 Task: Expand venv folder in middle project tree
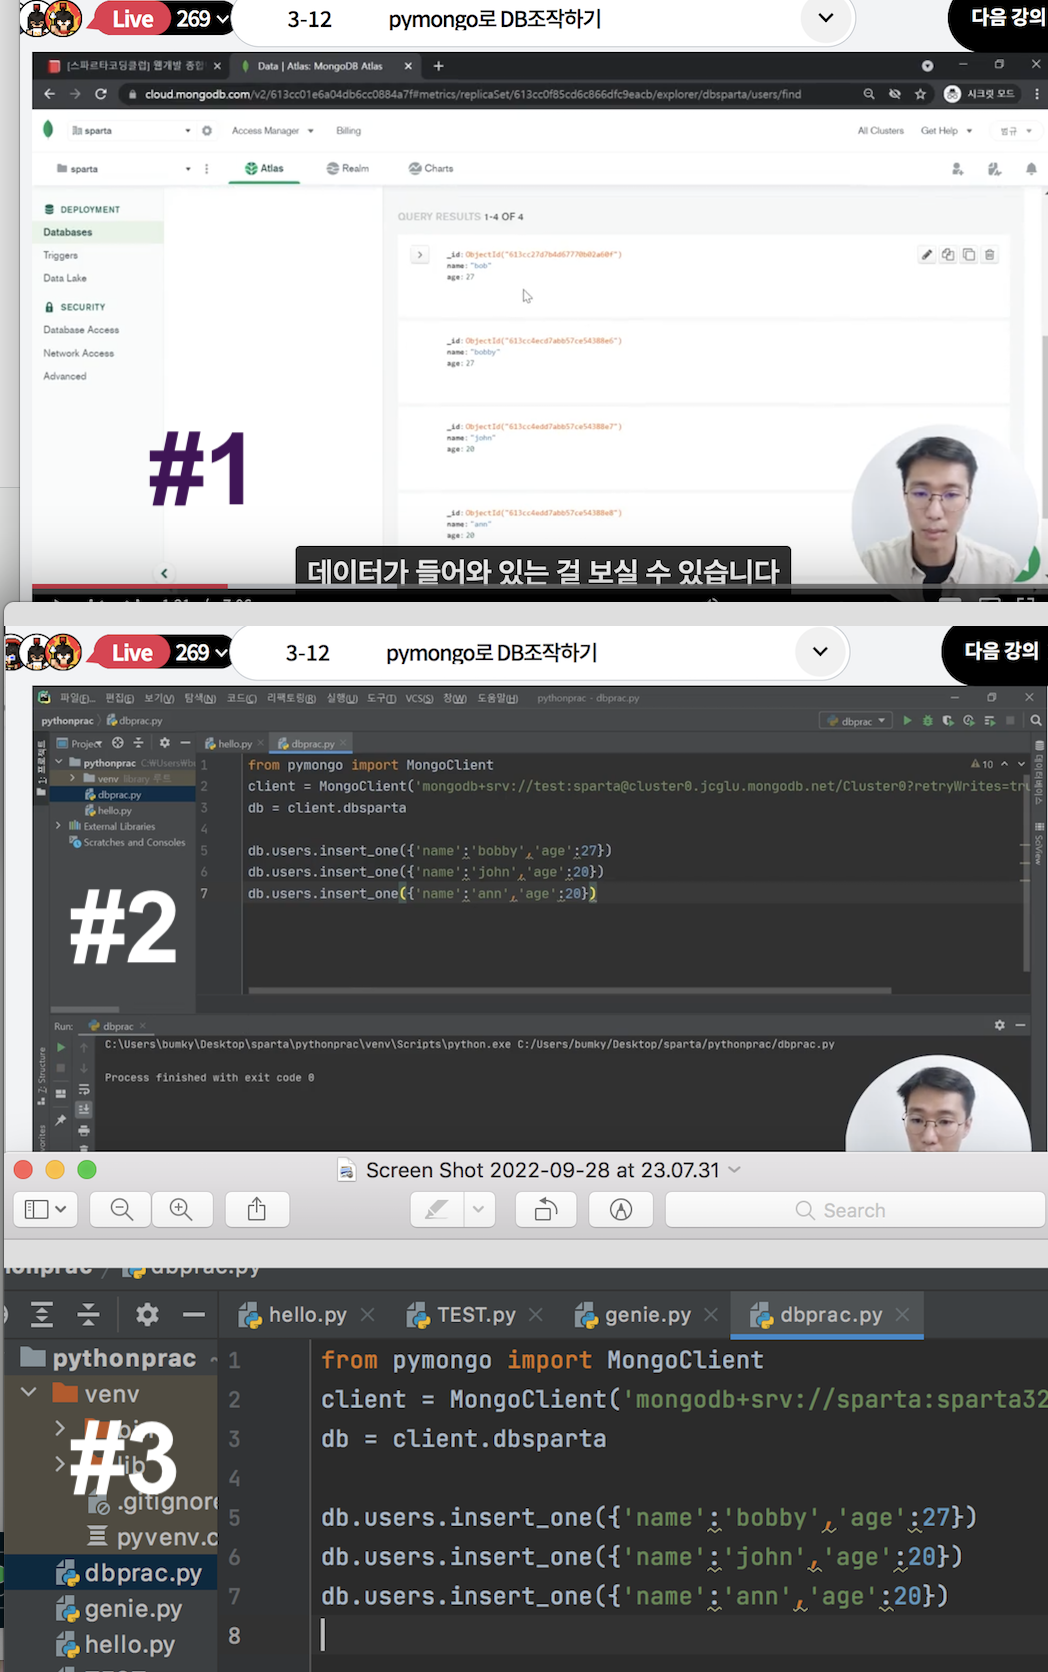73,778
